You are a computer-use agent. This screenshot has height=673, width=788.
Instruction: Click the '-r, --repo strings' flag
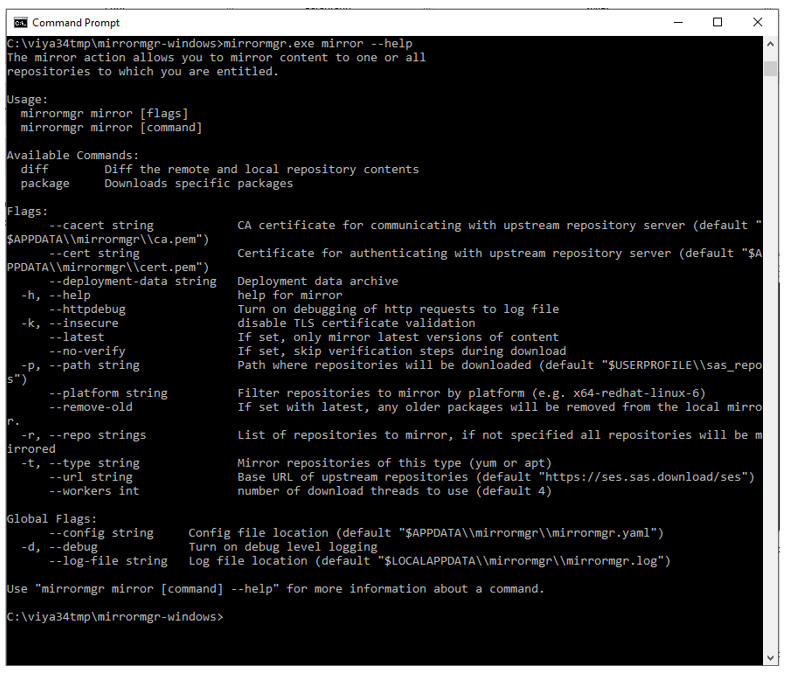(x=83, y=435)
